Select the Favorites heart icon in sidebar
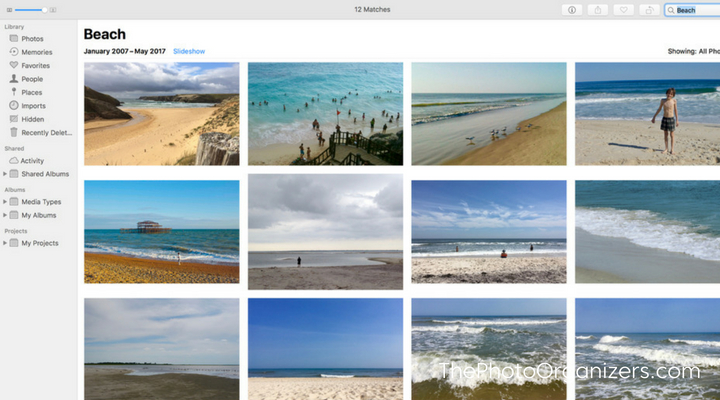 tap(14, 65)
